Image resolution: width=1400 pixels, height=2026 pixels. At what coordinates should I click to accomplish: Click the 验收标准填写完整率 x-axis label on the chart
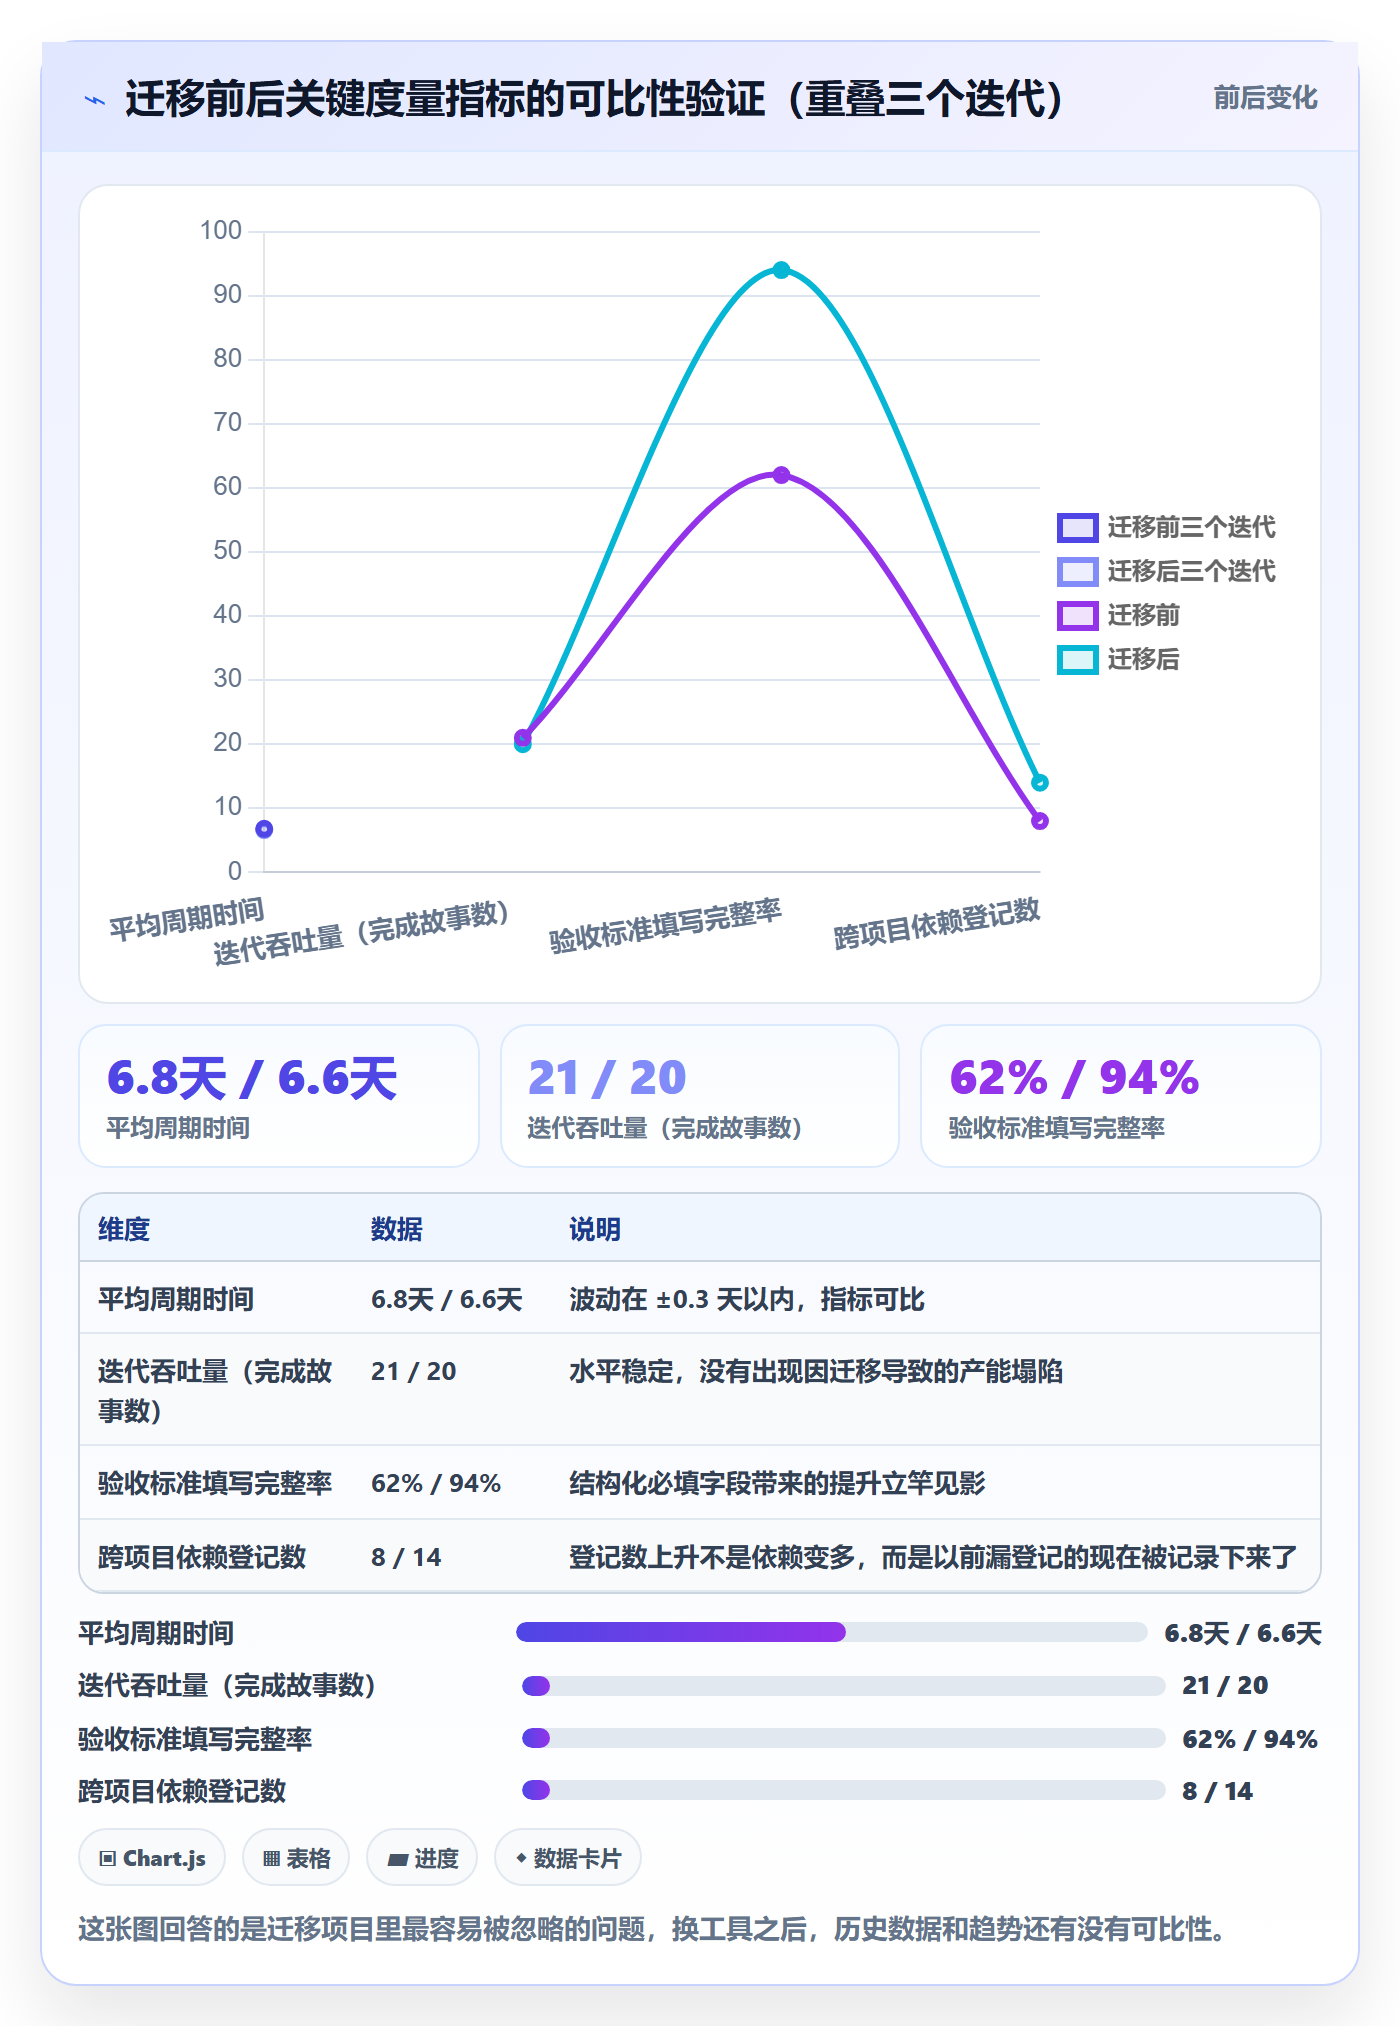665,926
